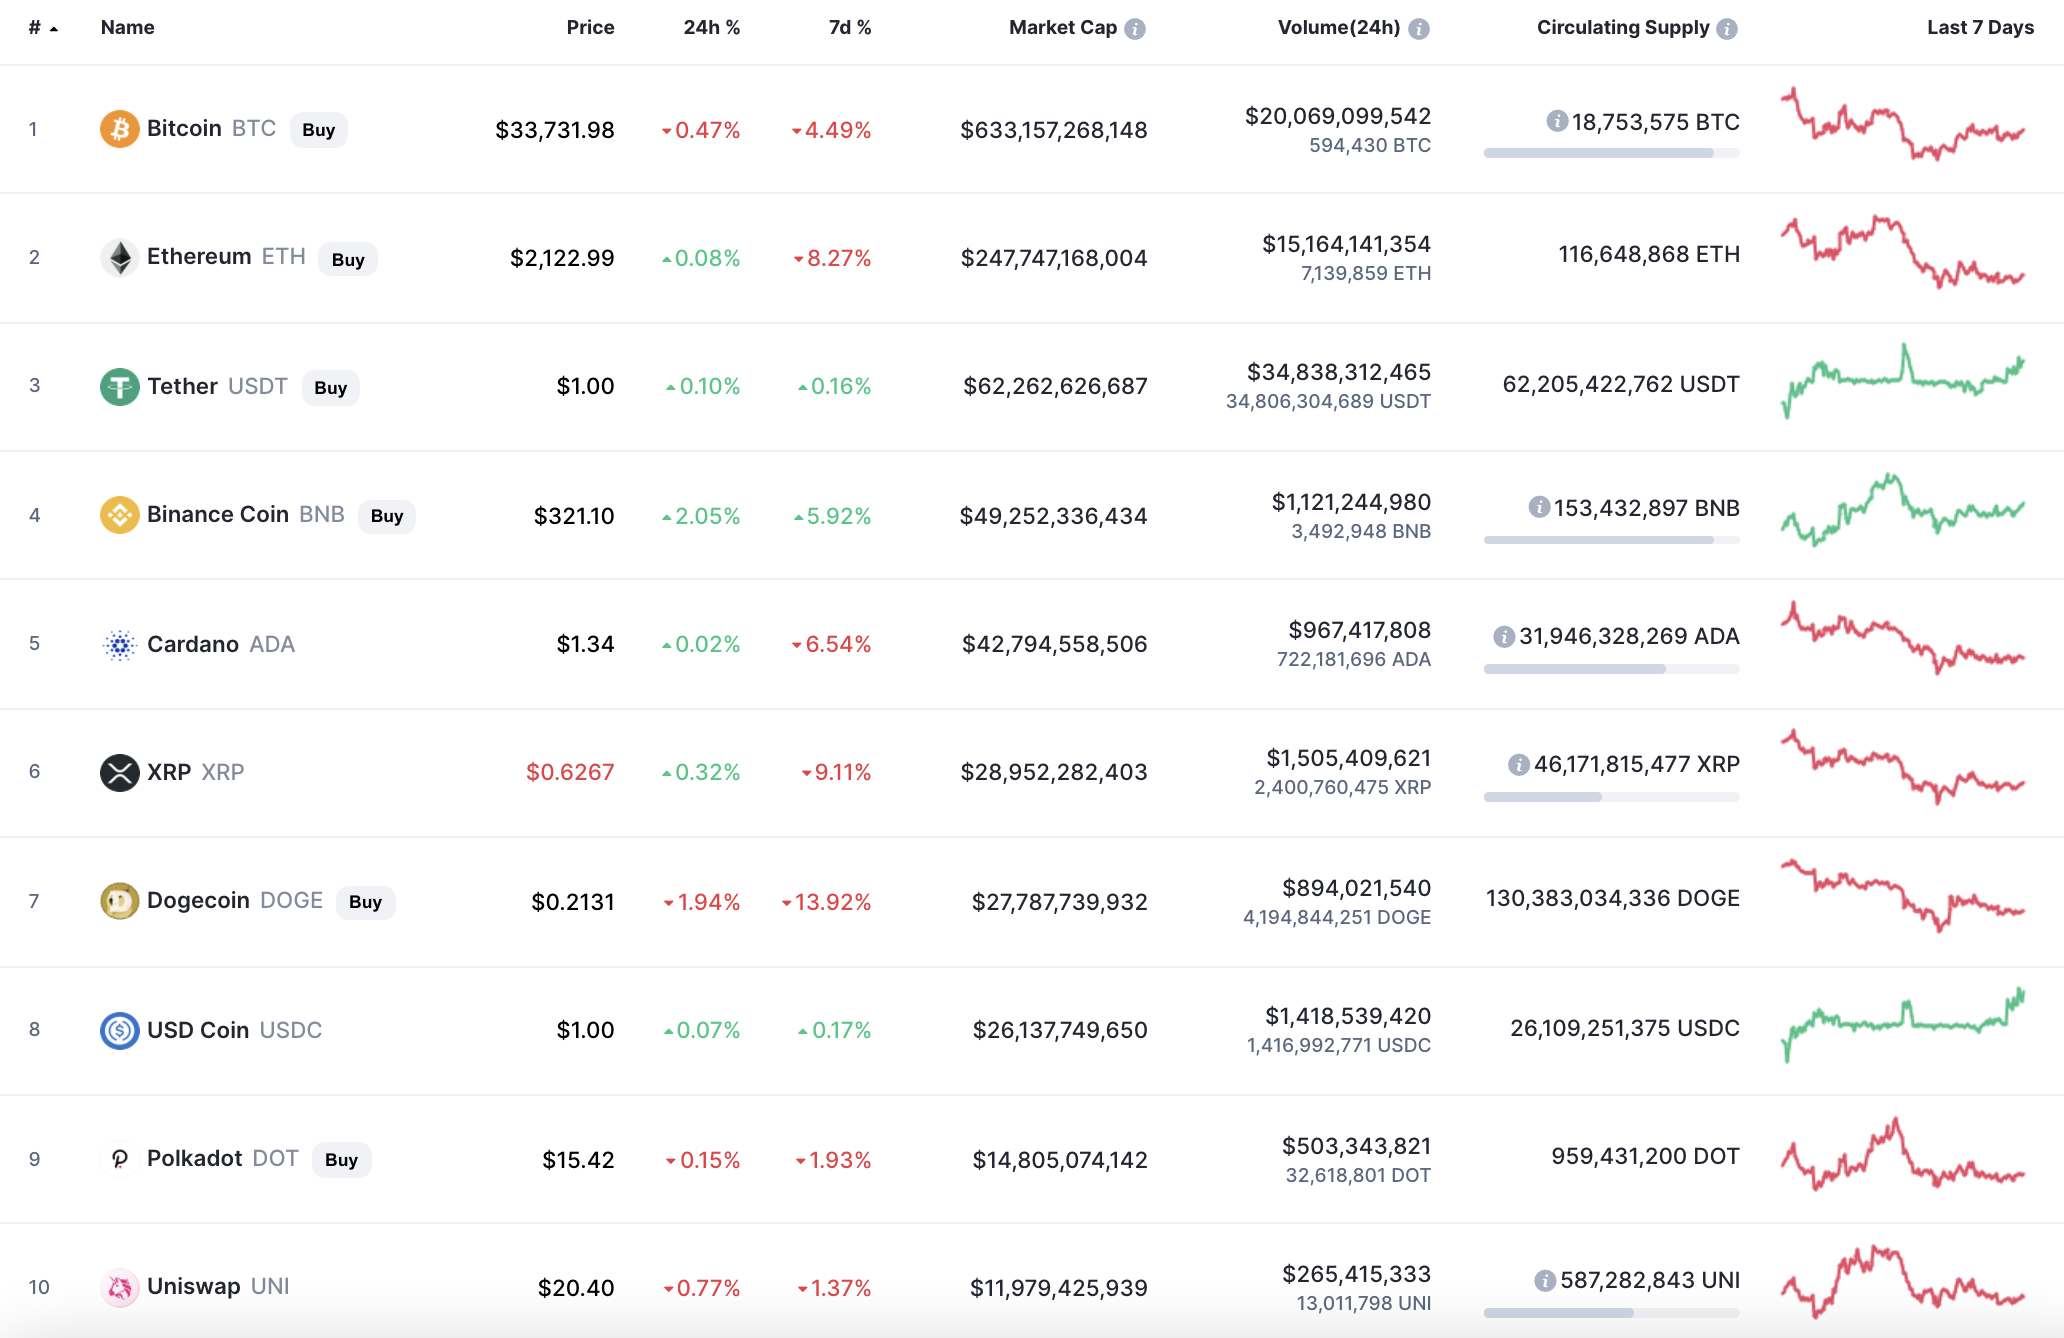Click the Tether green logo icon
This screenshot has height=1338, width=2064.
click(119, 387)
